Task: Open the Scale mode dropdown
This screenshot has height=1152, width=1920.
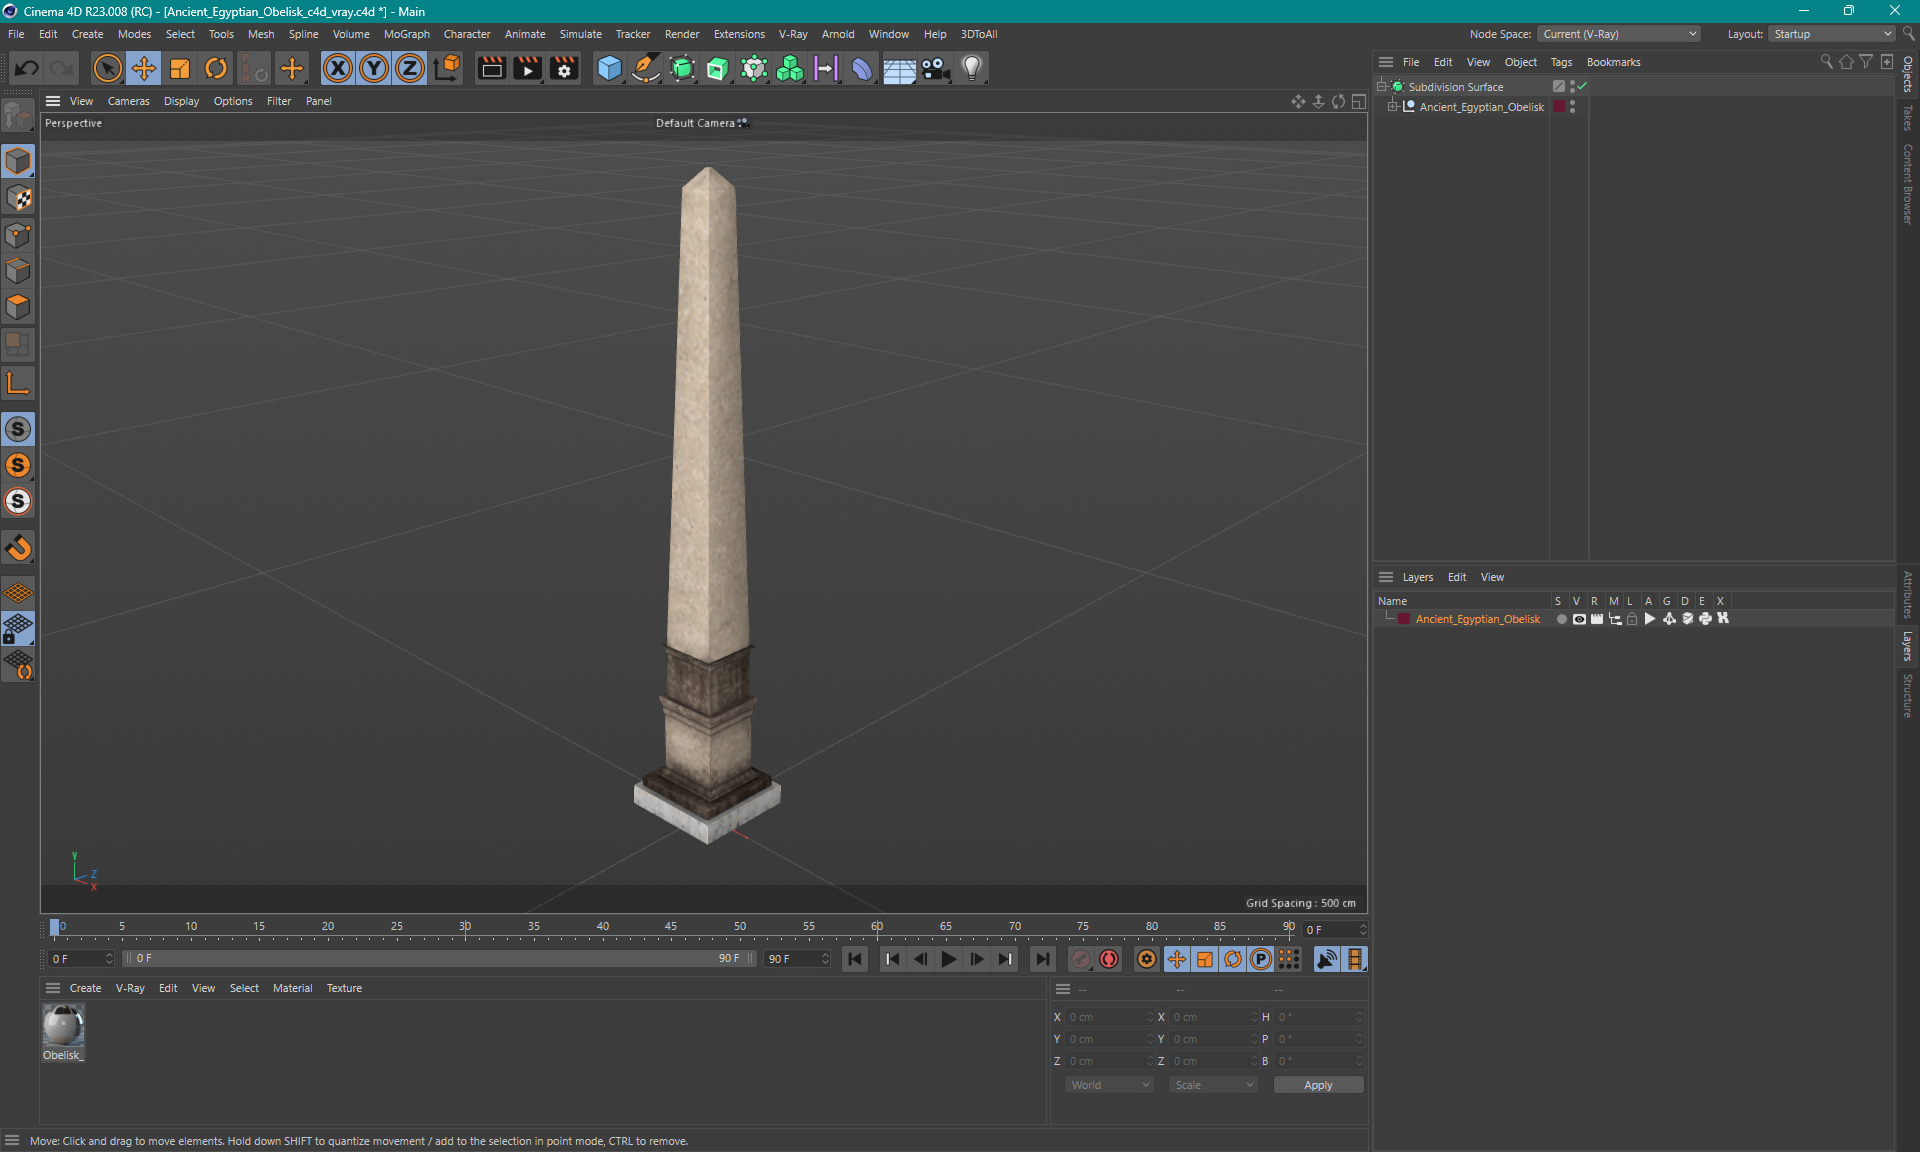Action: (x=1213, y=1085)
